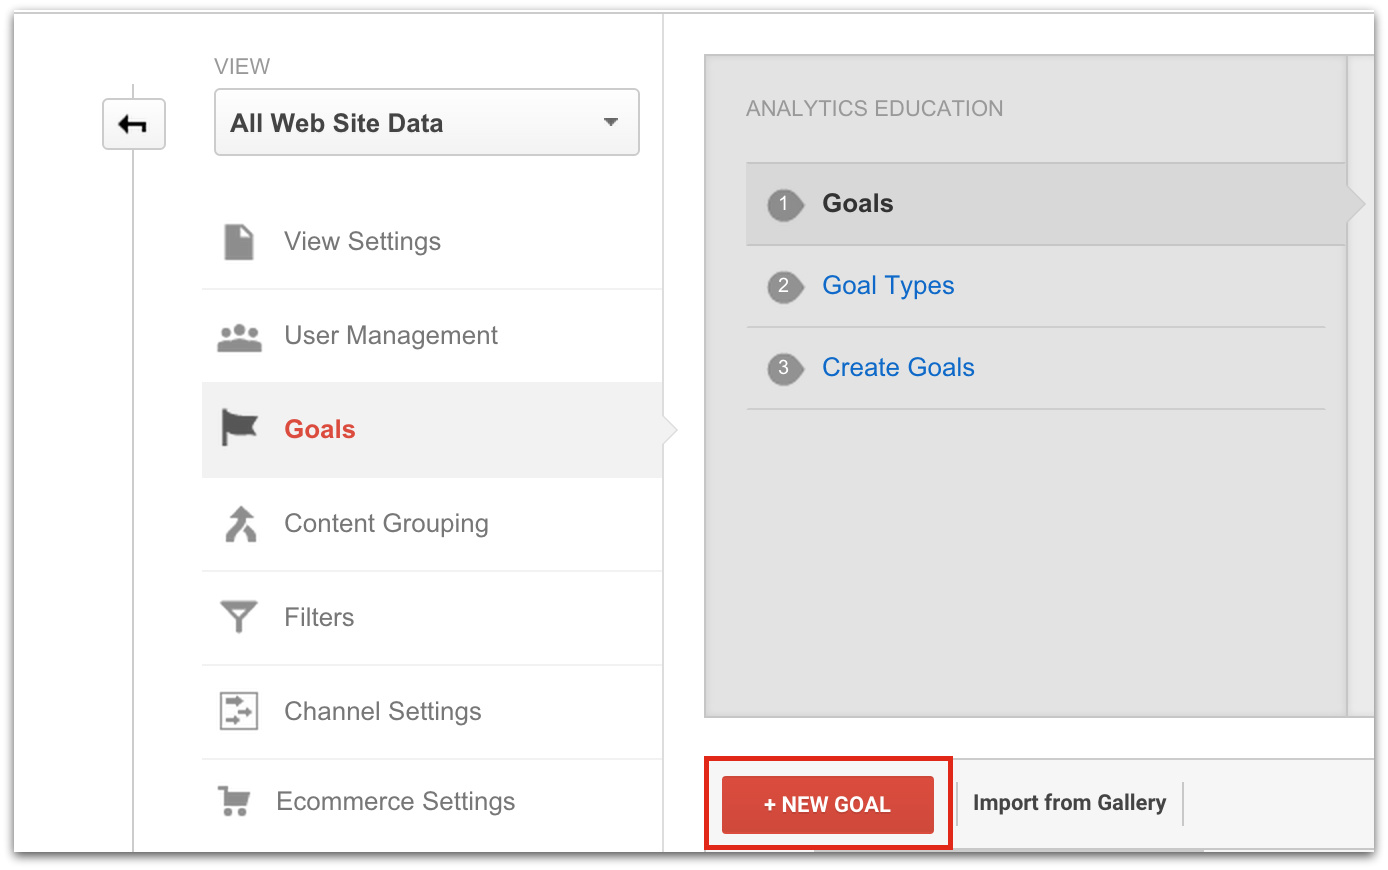Click the Ecommerce Settings cart icon
Screen dimensions: 1388x870
pyautogui.click(x=234, y=801)
